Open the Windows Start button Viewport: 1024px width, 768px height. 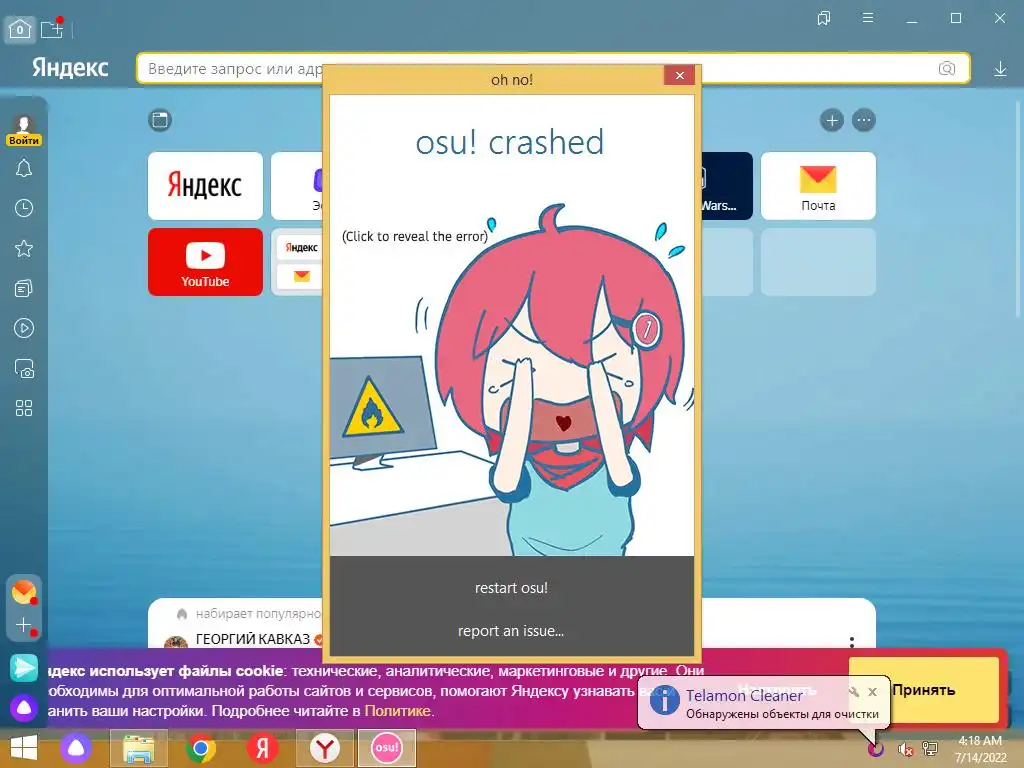tap(24, 748)
